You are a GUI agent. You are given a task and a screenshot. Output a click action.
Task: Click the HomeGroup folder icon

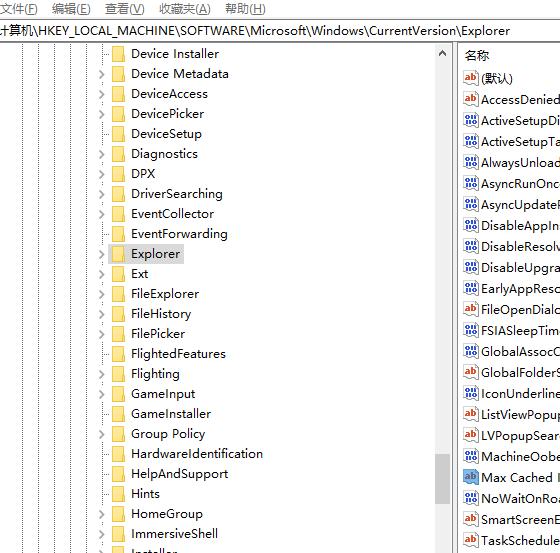(x=118, y=514)
